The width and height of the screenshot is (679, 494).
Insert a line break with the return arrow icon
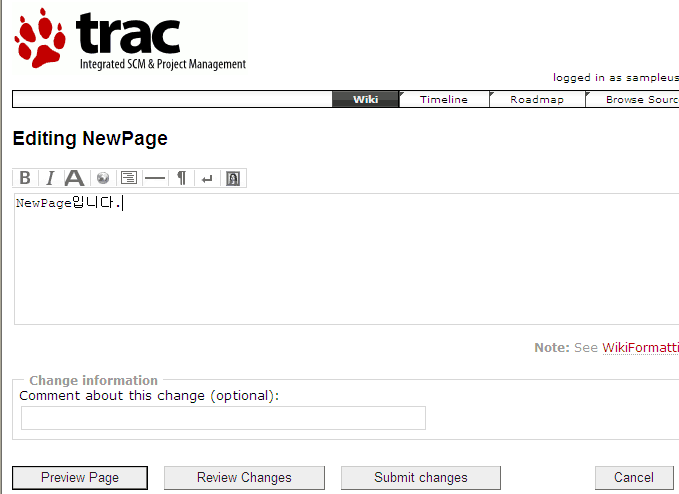(207, 178)
